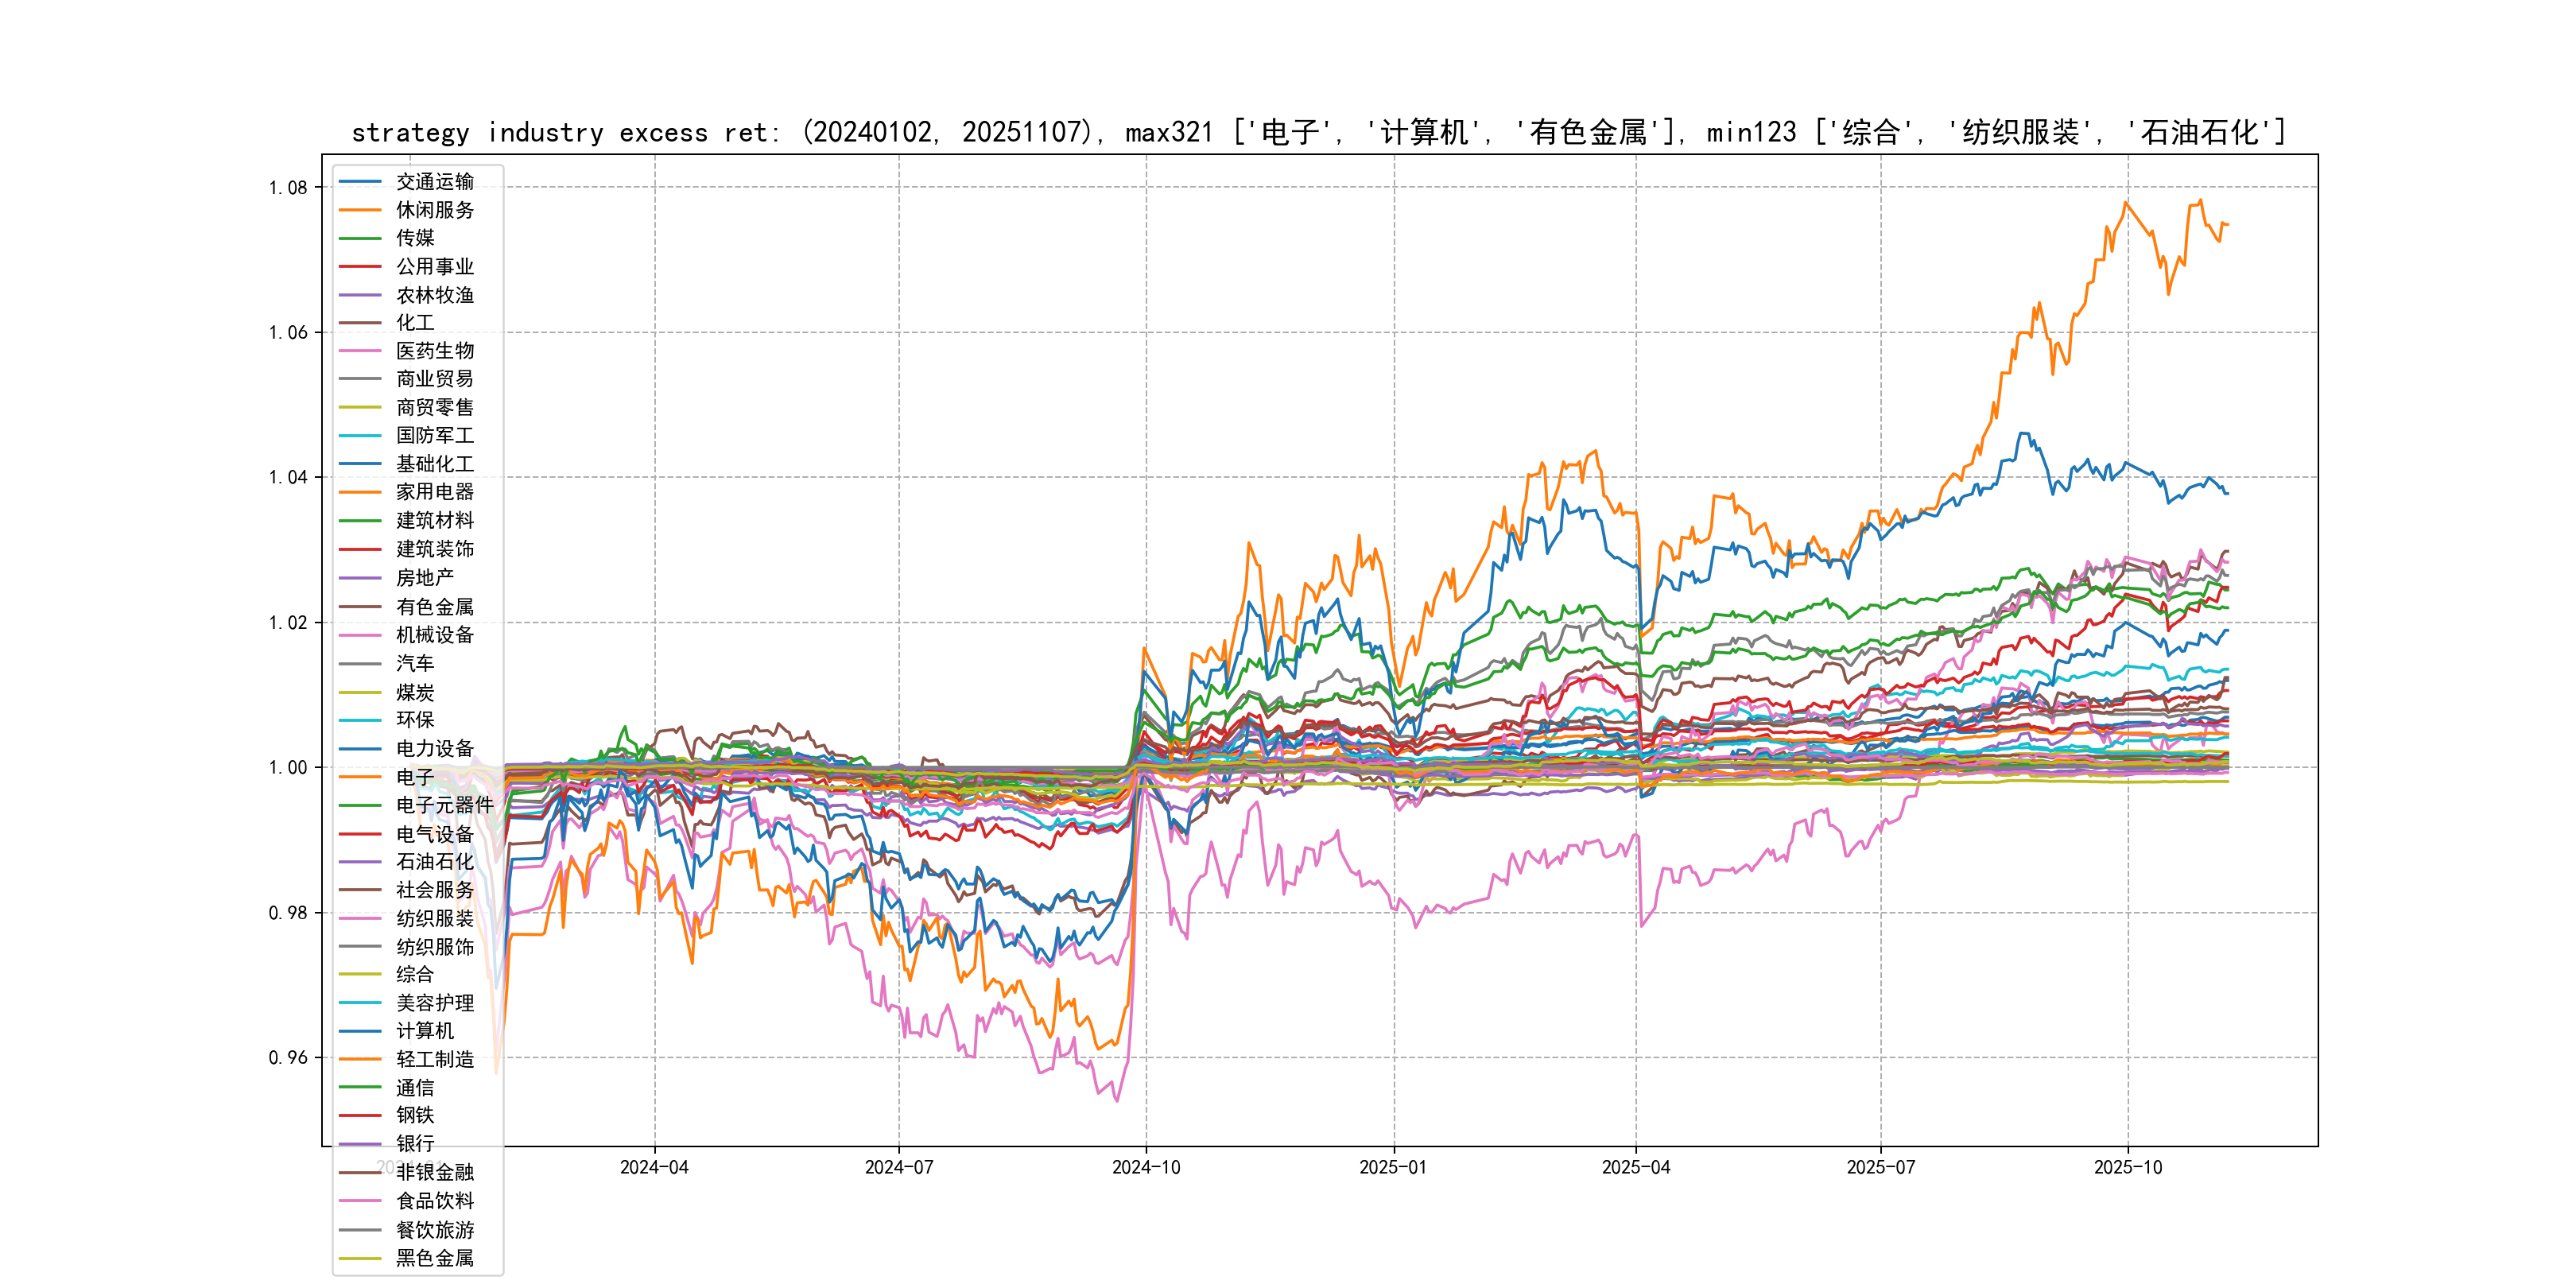Select the 食品饮料 legend label
The height and width of the screenshot is (1288, 2576).
(434, 1201)
